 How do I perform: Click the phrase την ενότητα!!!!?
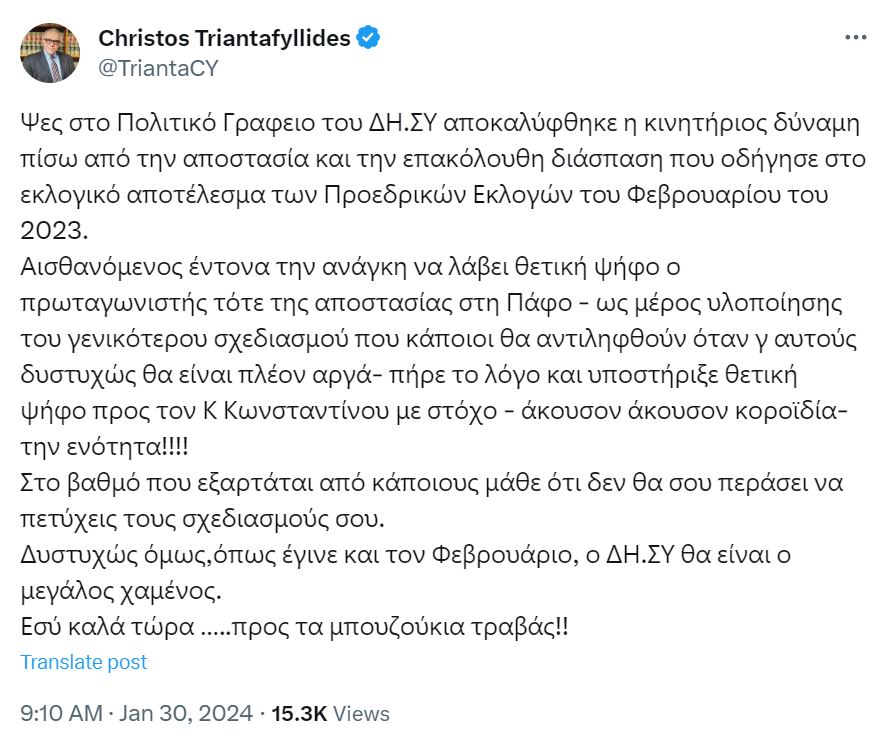(104, 447)
